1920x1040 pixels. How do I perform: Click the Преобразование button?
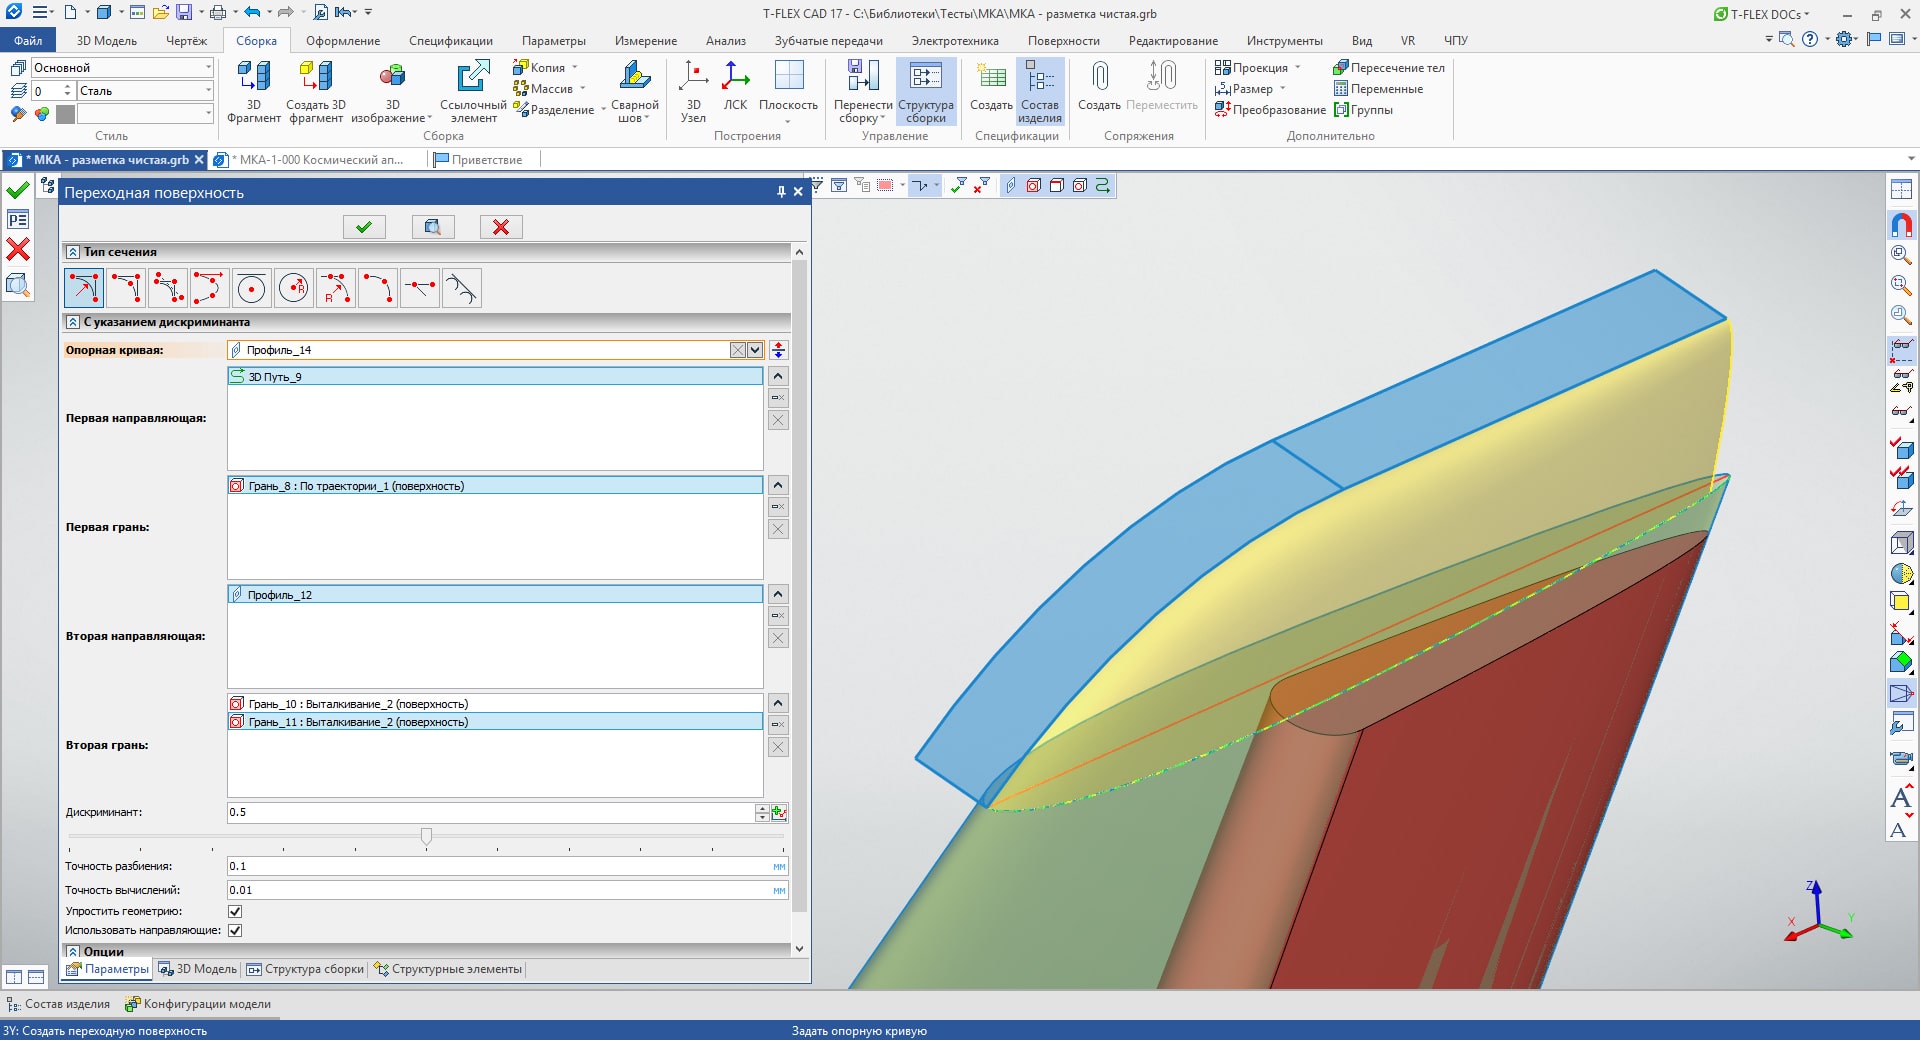tap(1270, 110)
